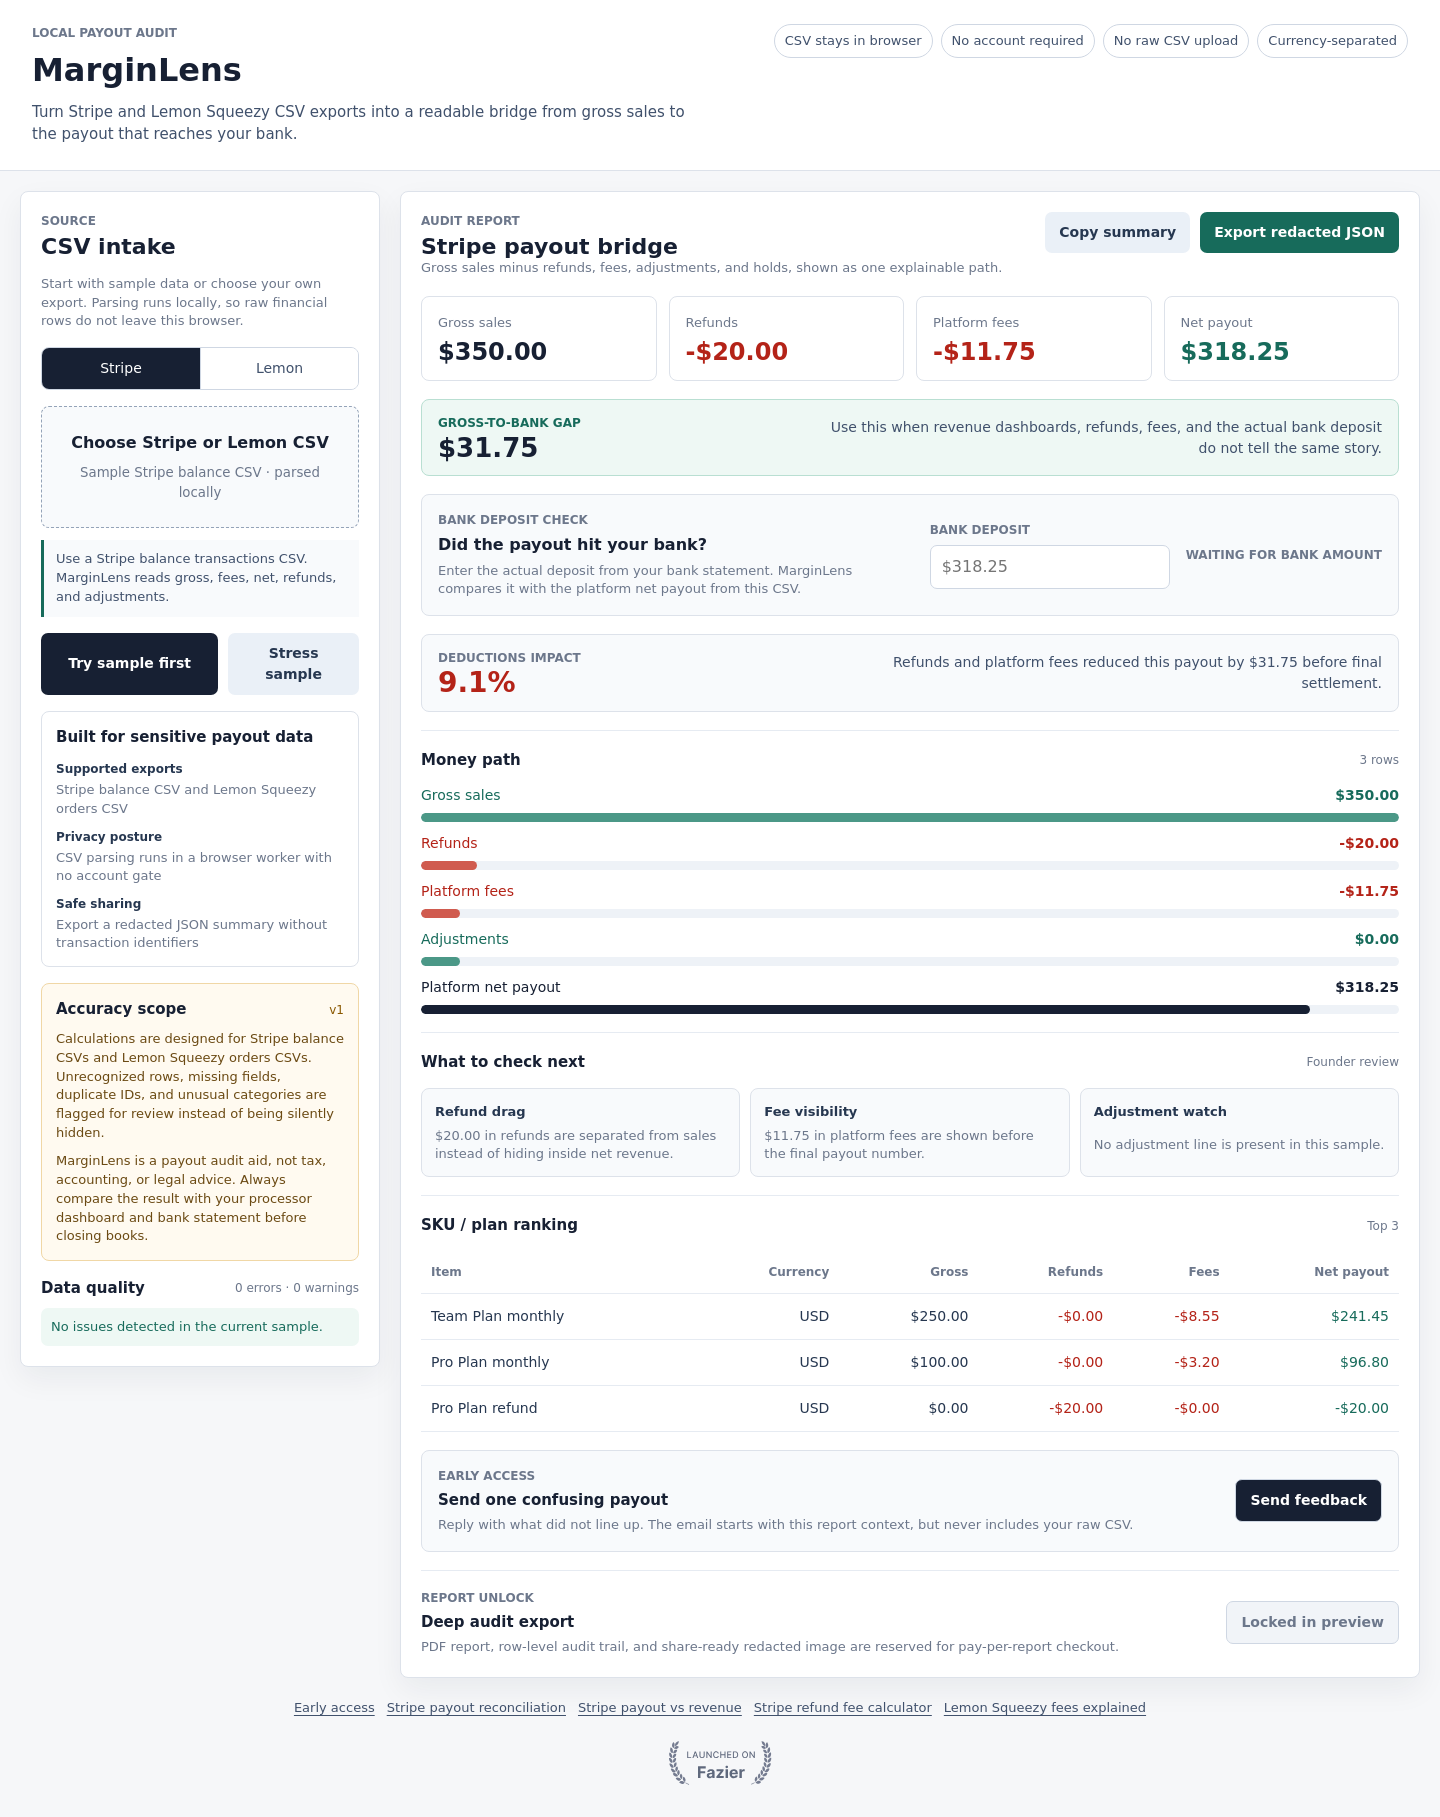
Task: Click the Try sample first button
Action: click(x=129, y=663)
